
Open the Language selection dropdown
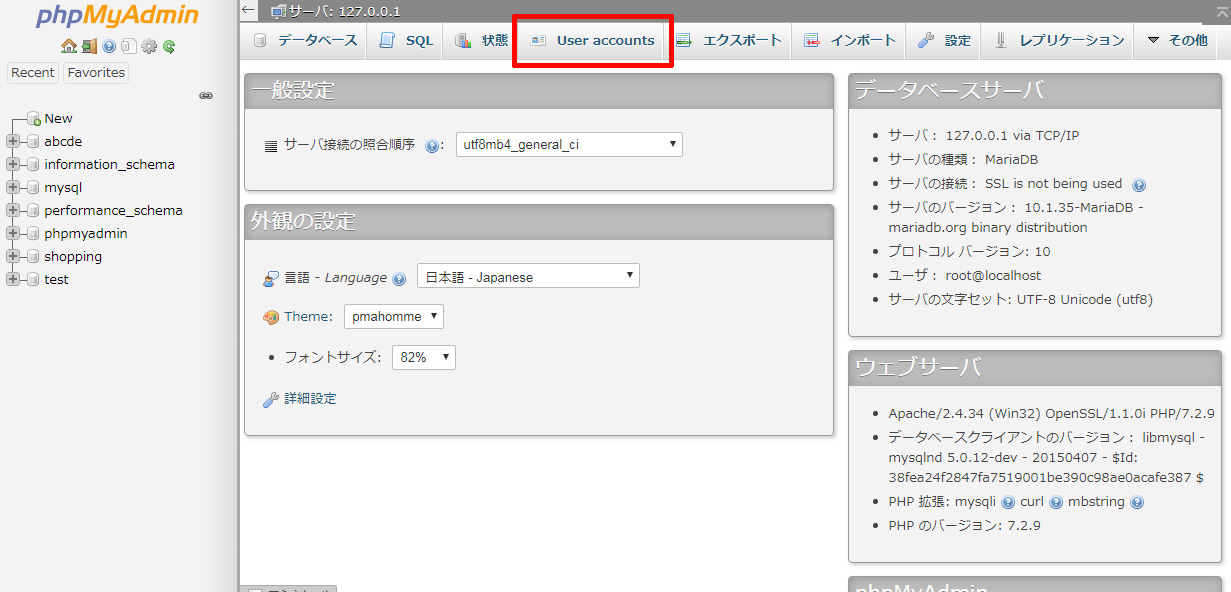(x=528, y=277)
